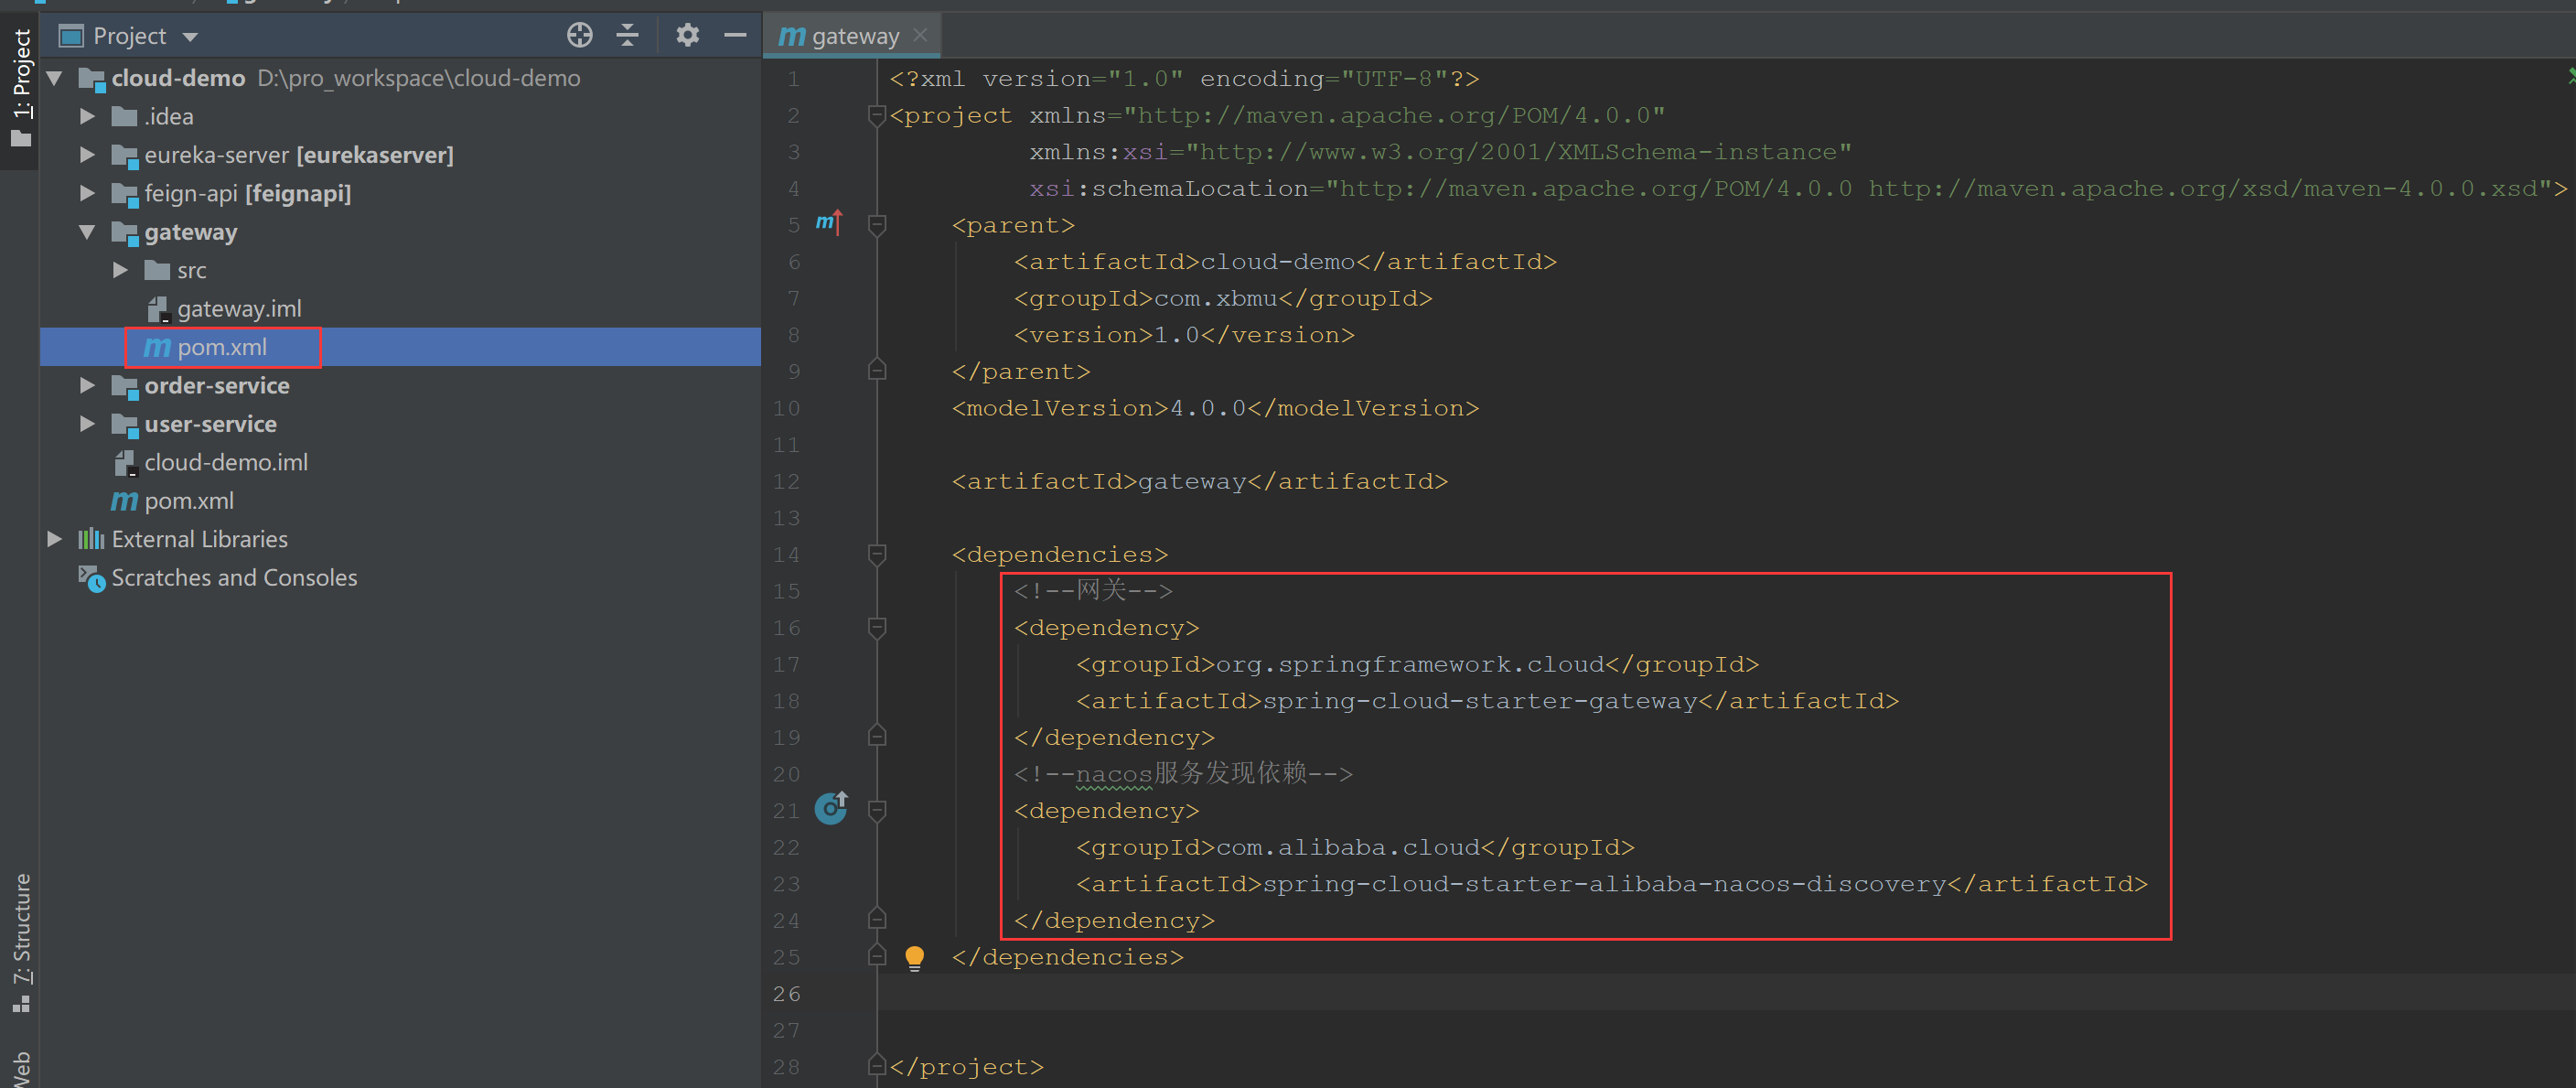Collapse the cloud-demo root node
This screenshot has height=1088, width=2576.
[x=55, y=78]
